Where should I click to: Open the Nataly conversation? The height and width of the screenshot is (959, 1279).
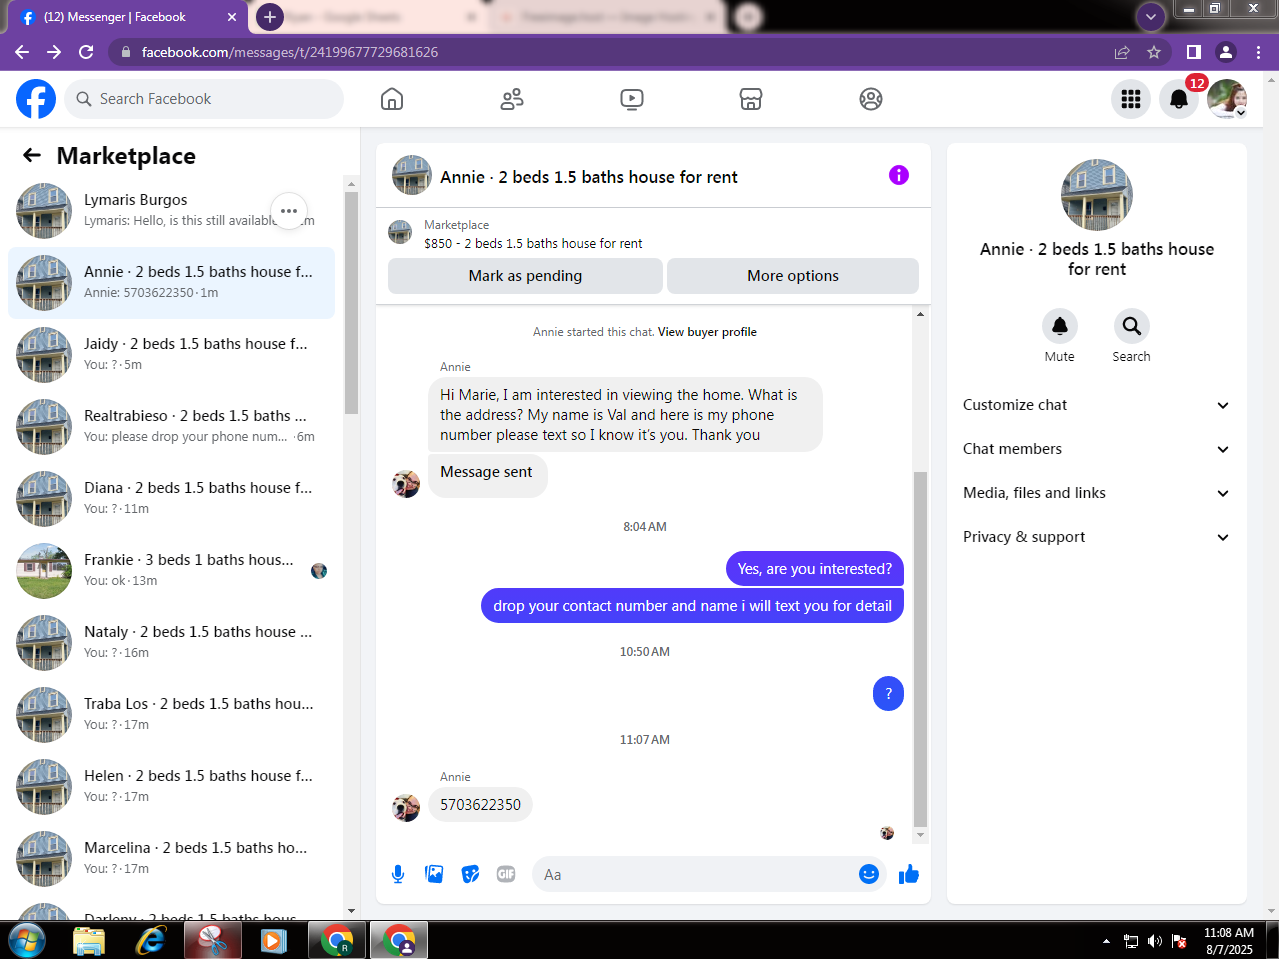click(x=172, y=643)
